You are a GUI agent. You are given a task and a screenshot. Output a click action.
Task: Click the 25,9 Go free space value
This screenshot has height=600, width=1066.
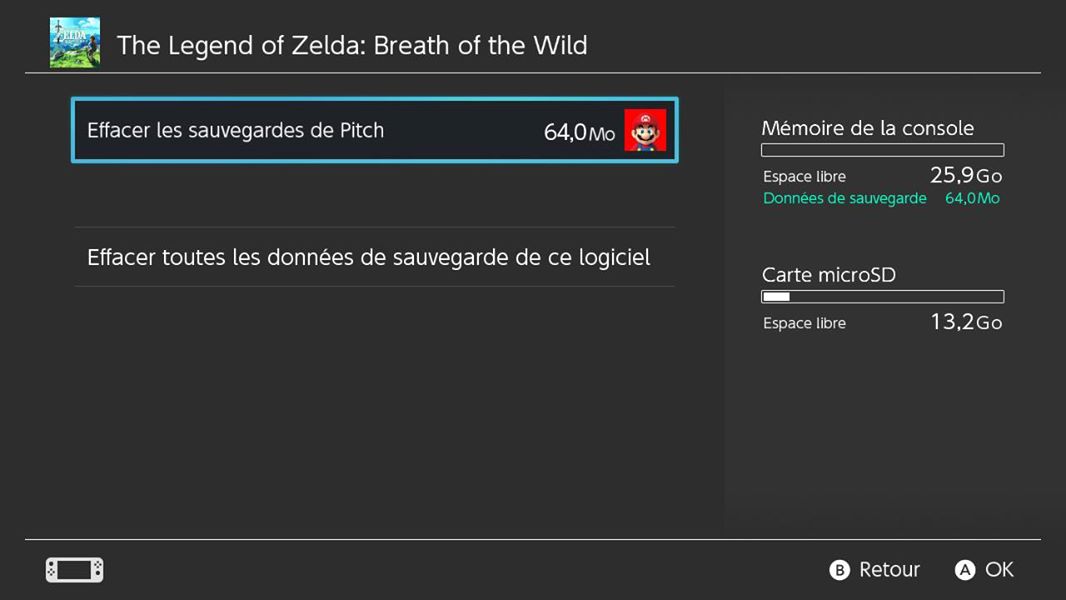point(966,175)
